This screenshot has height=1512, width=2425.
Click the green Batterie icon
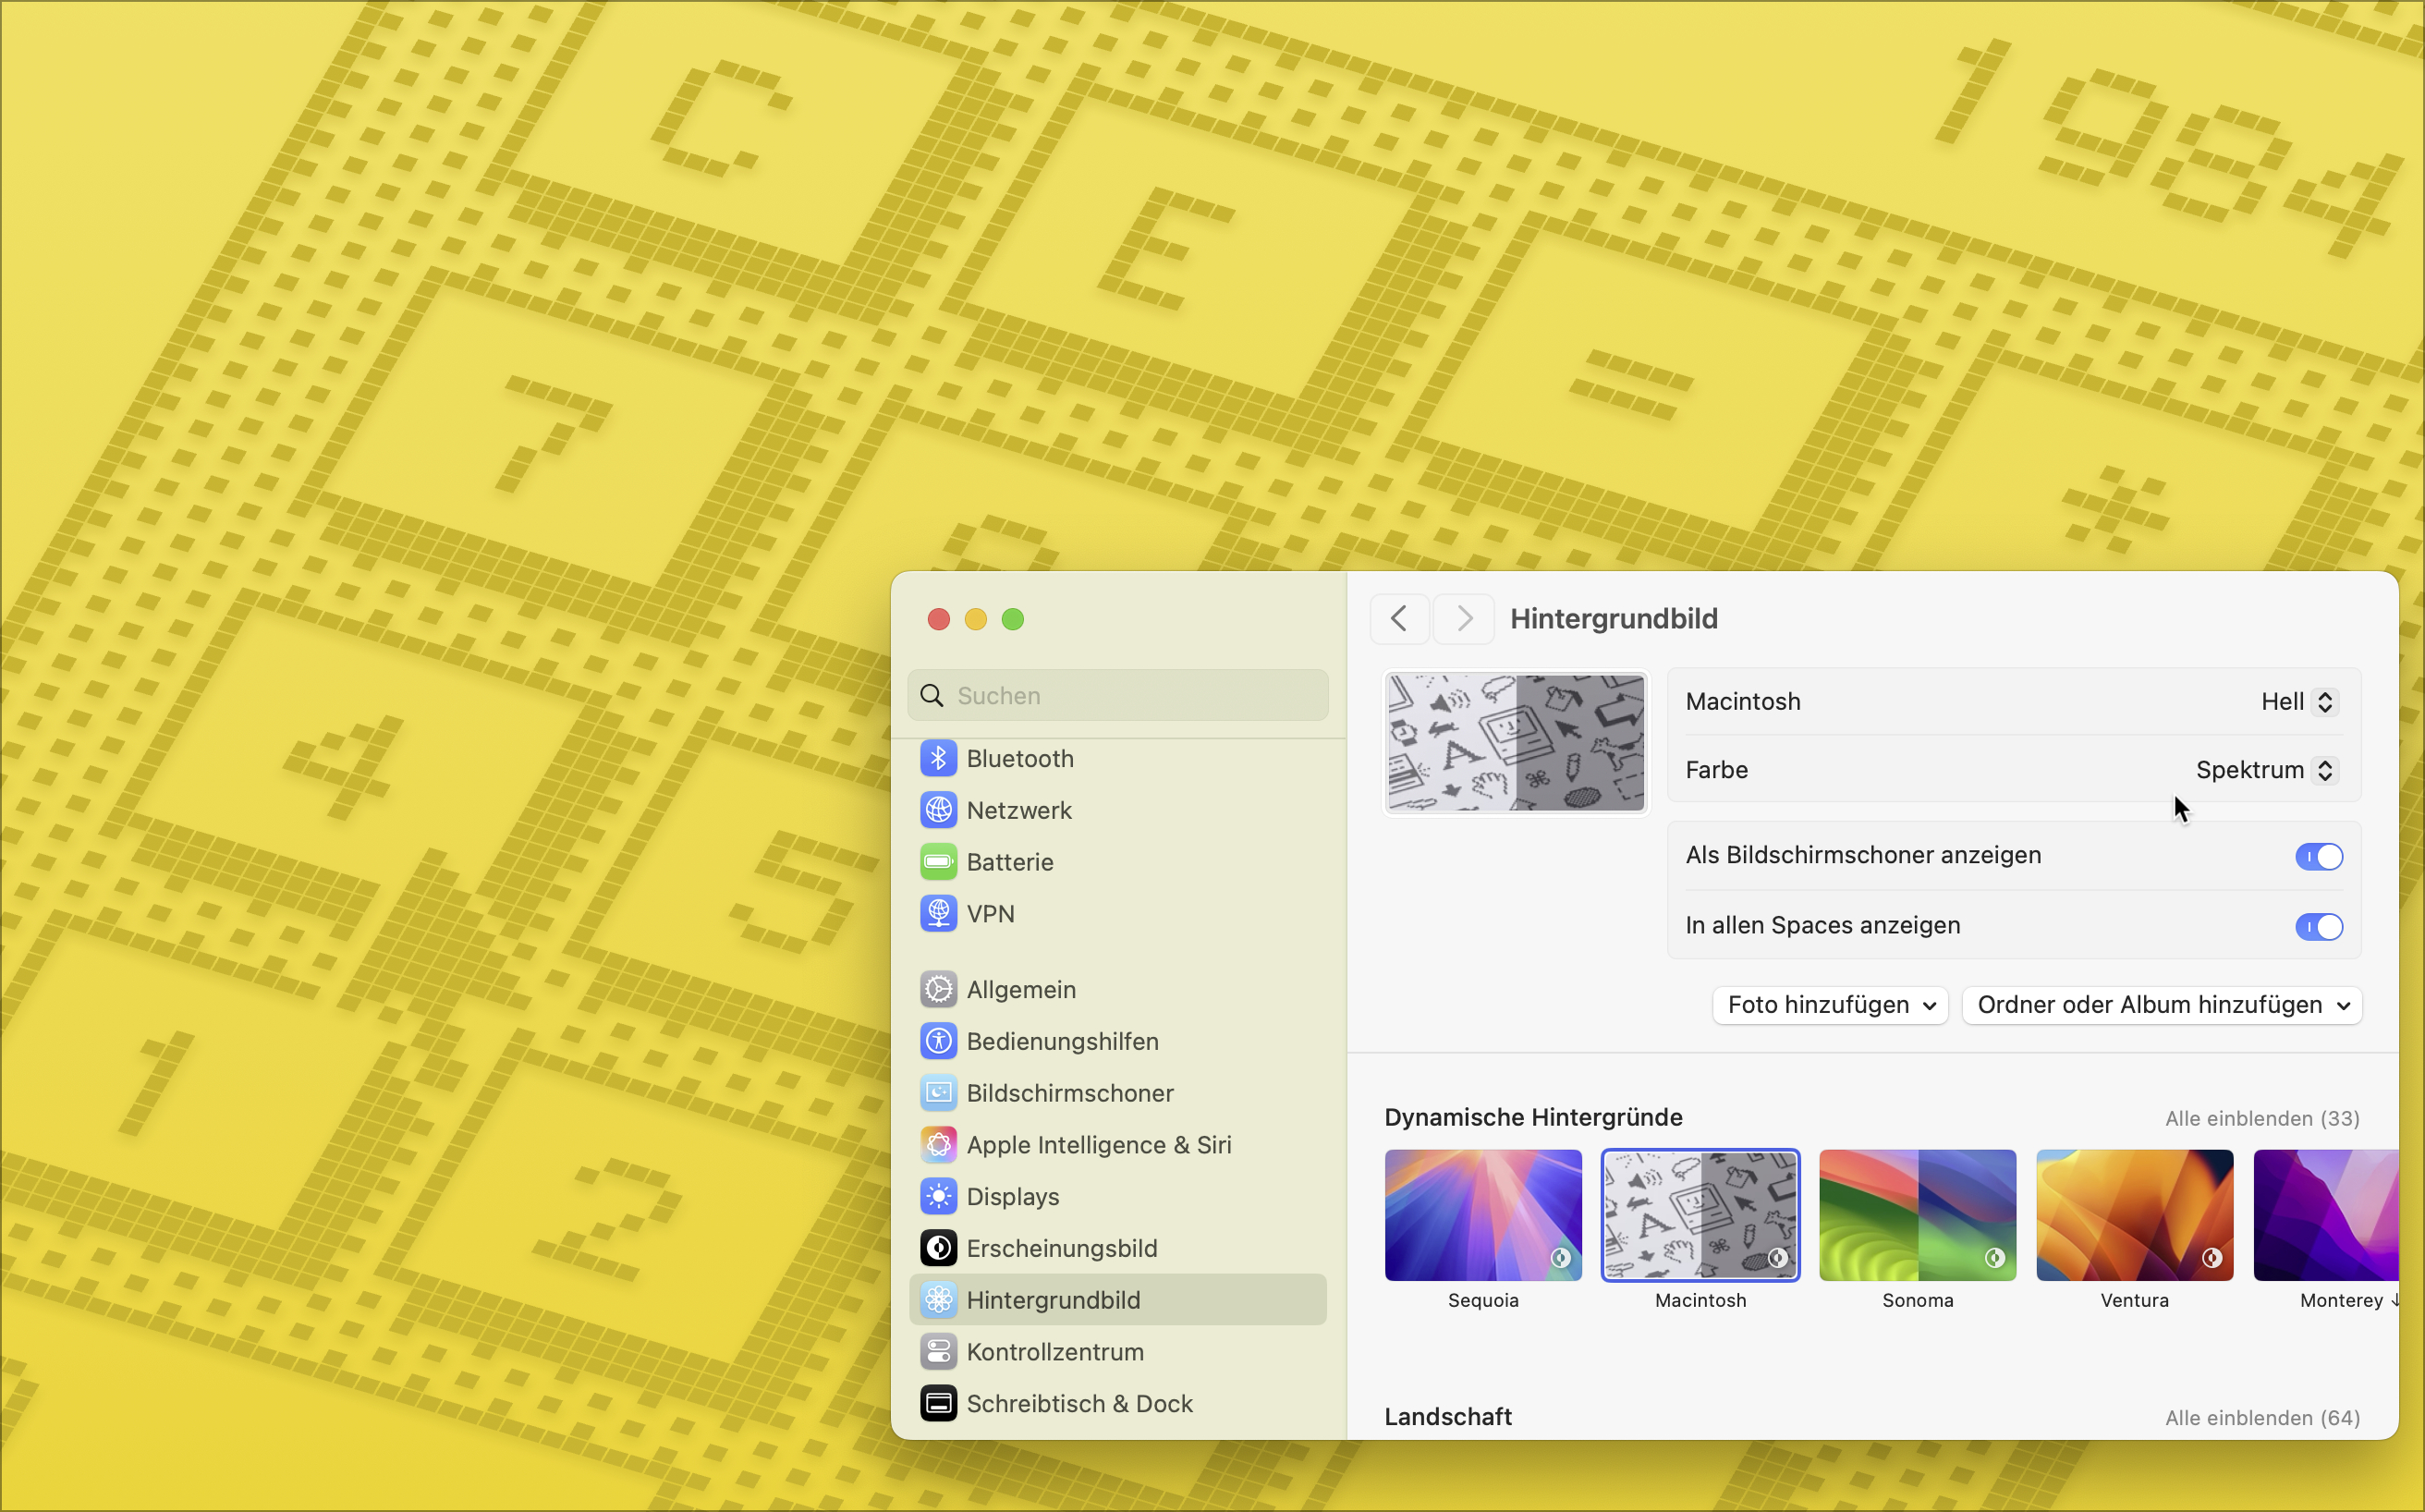[x=938, y=862]
